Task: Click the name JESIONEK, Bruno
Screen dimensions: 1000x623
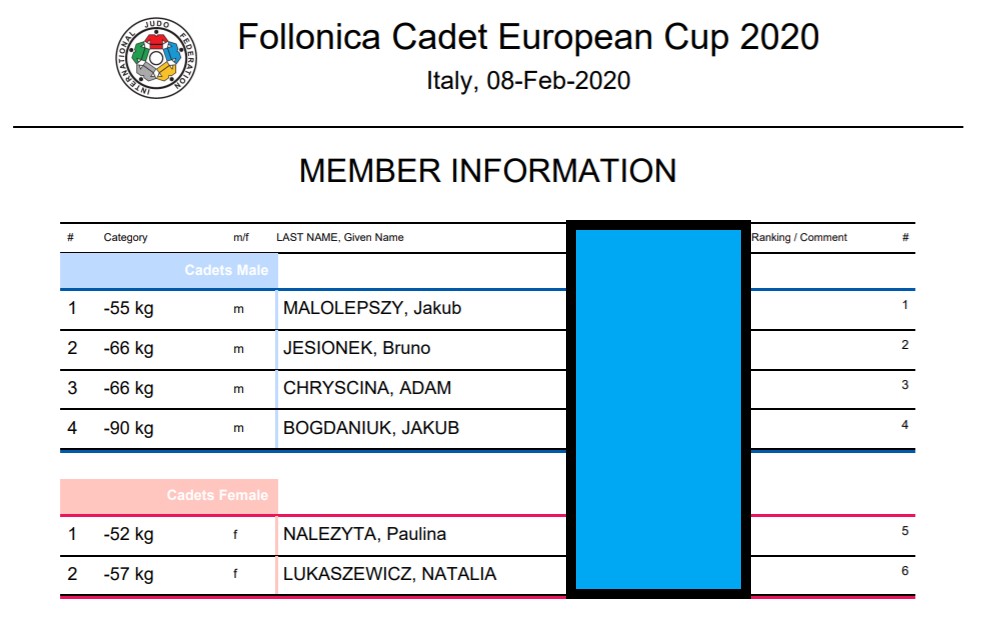Action: 357,348
